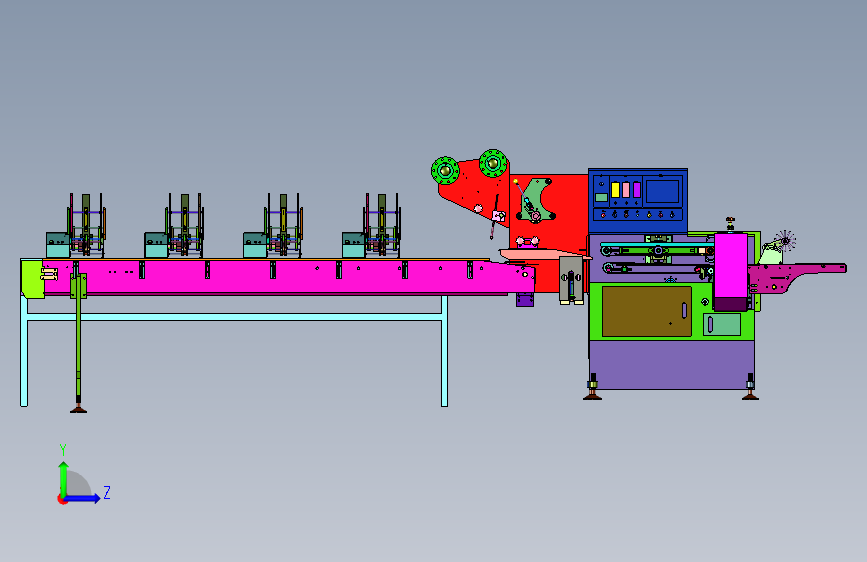867x562 pixels.
Task: Click the blue Z axis arrow of triad
Action: coord(83,498)
